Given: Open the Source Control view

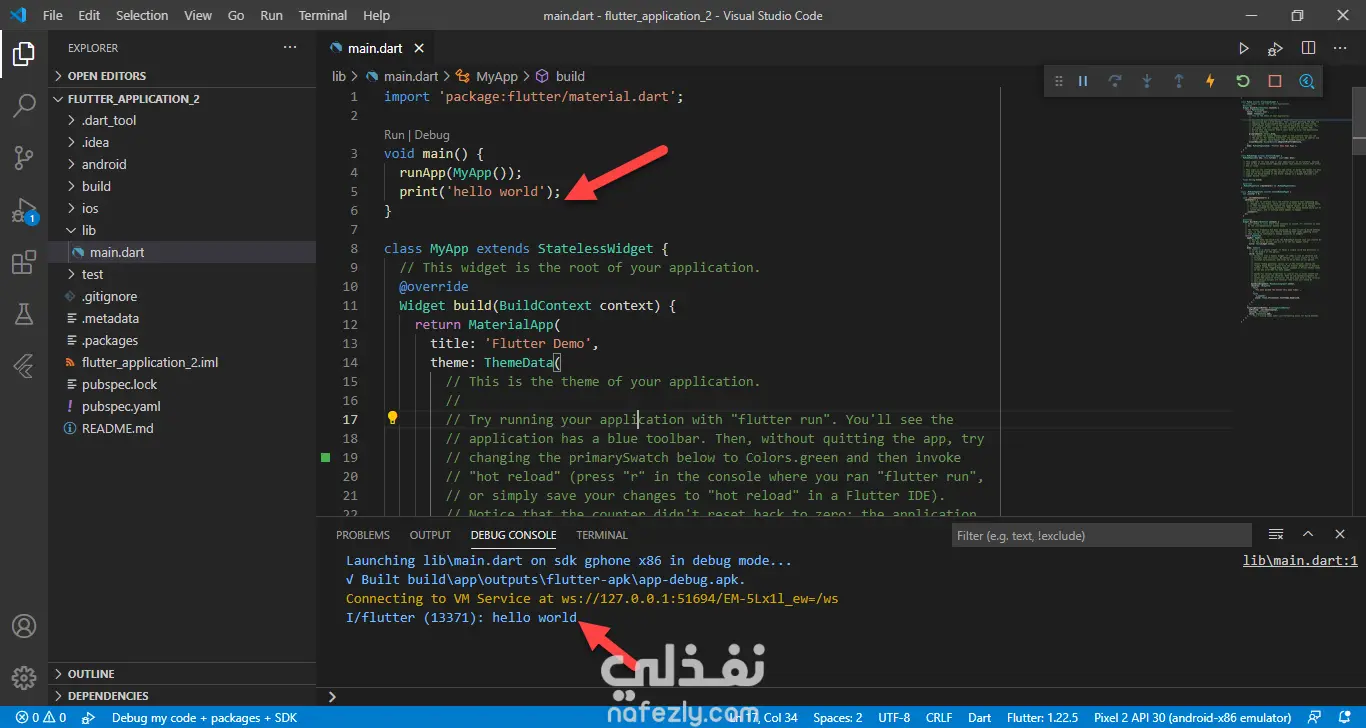Looking at the screenshot, I should coord(24,157).
